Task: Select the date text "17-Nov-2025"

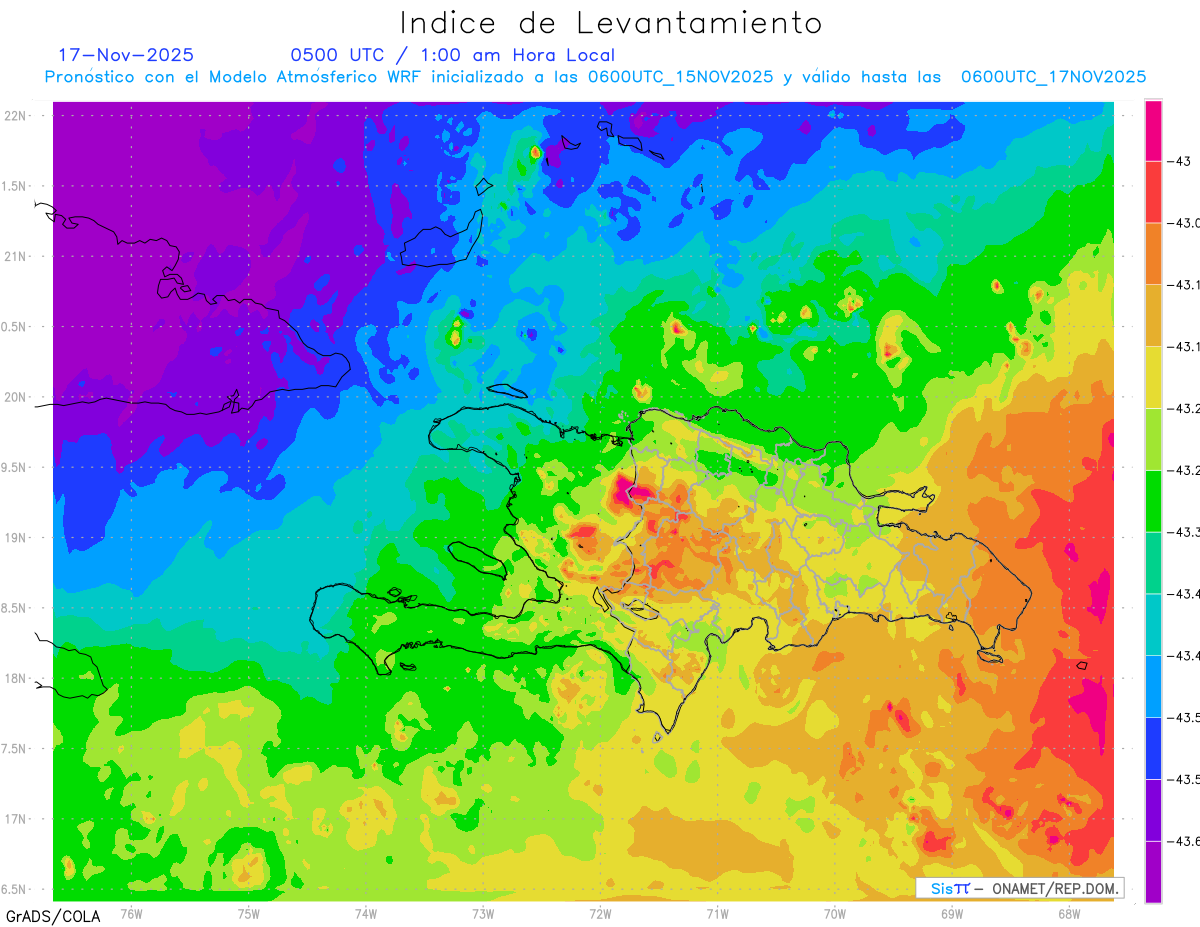Action: pos(126,55)
